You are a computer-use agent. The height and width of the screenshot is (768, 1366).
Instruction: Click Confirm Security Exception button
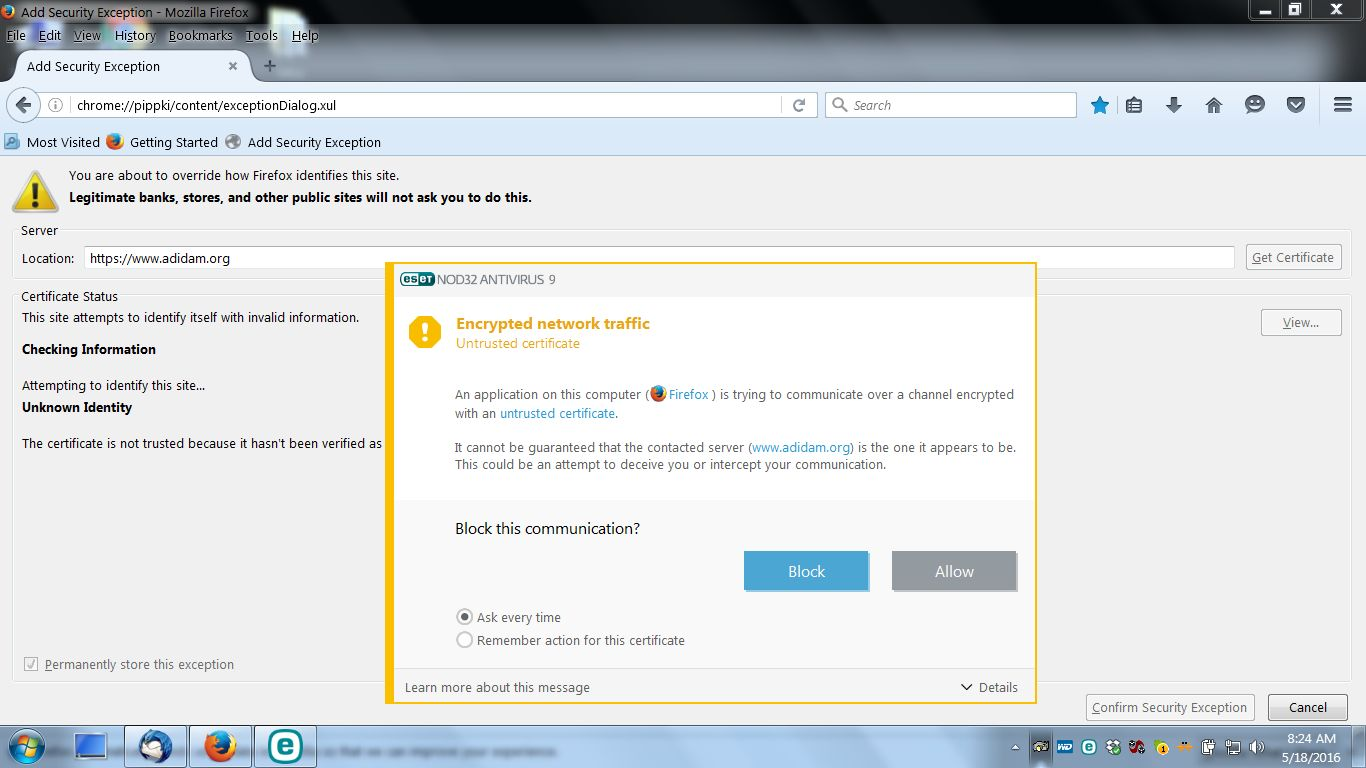pos(1169,707)
